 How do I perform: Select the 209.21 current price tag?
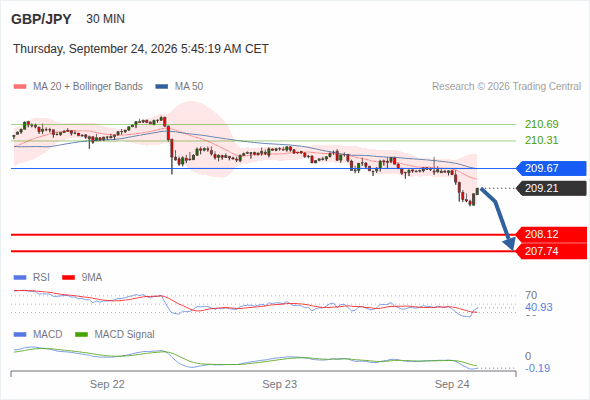551,188
